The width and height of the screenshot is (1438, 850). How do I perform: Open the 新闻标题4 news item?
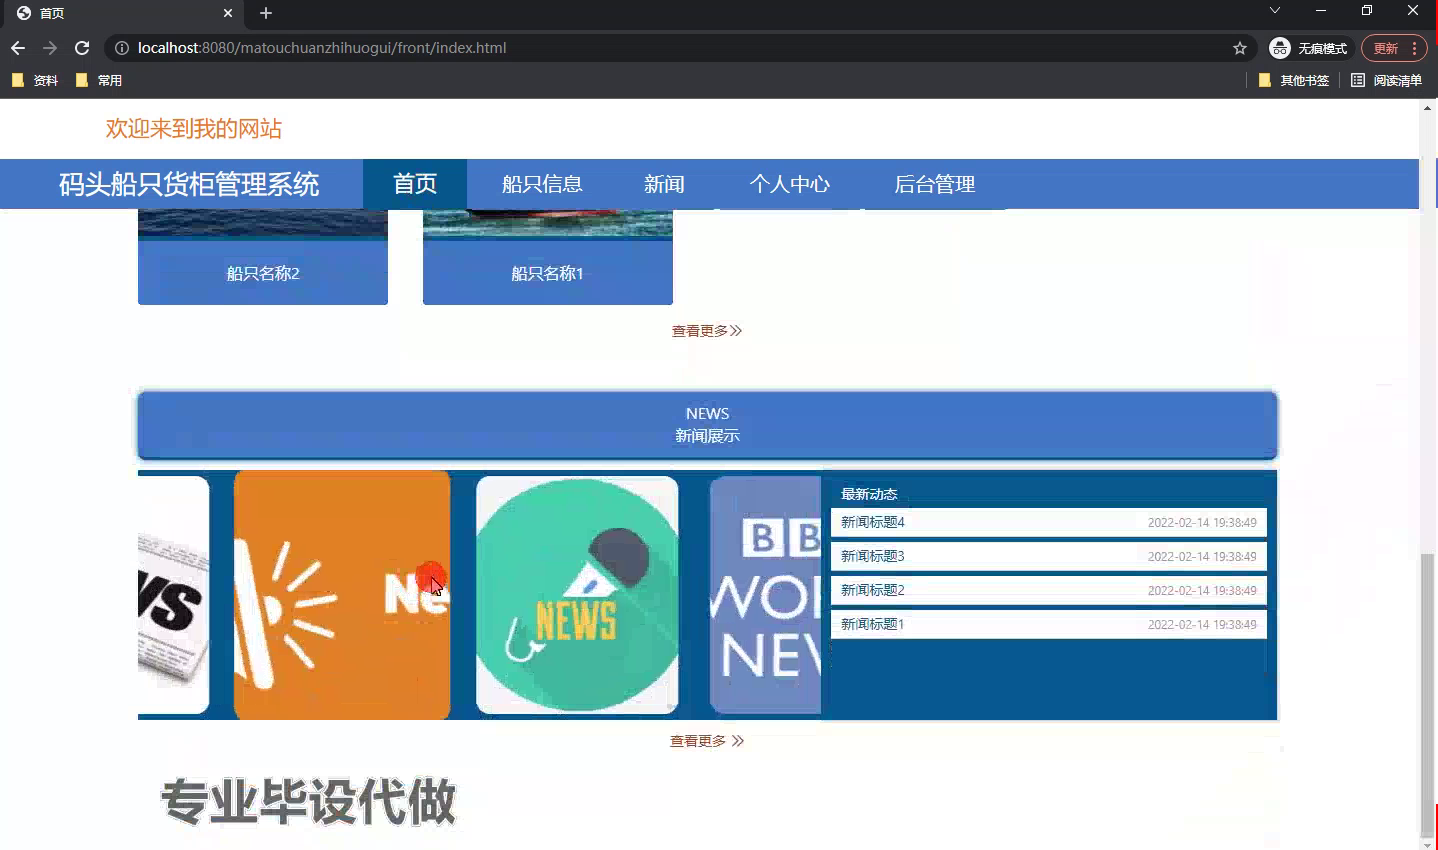1048,522
